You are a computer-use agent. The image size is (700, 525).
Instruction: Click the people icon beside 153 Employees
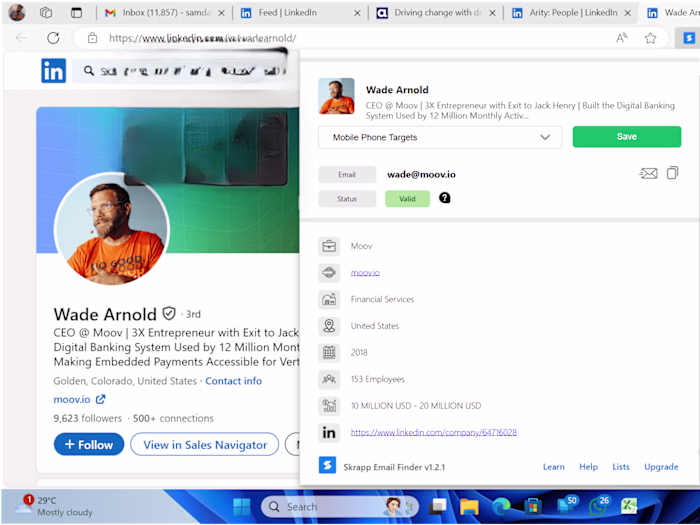point(329,379)
